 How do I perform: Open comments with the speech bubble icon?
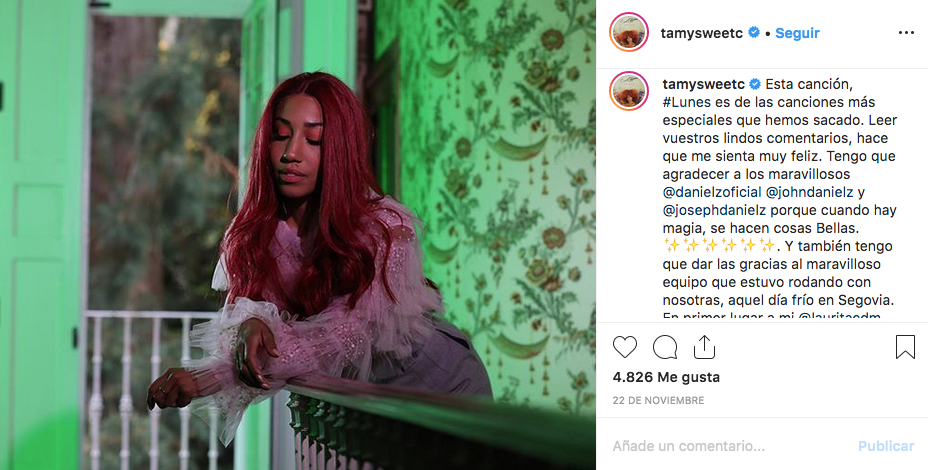click(x=665, y=347)
